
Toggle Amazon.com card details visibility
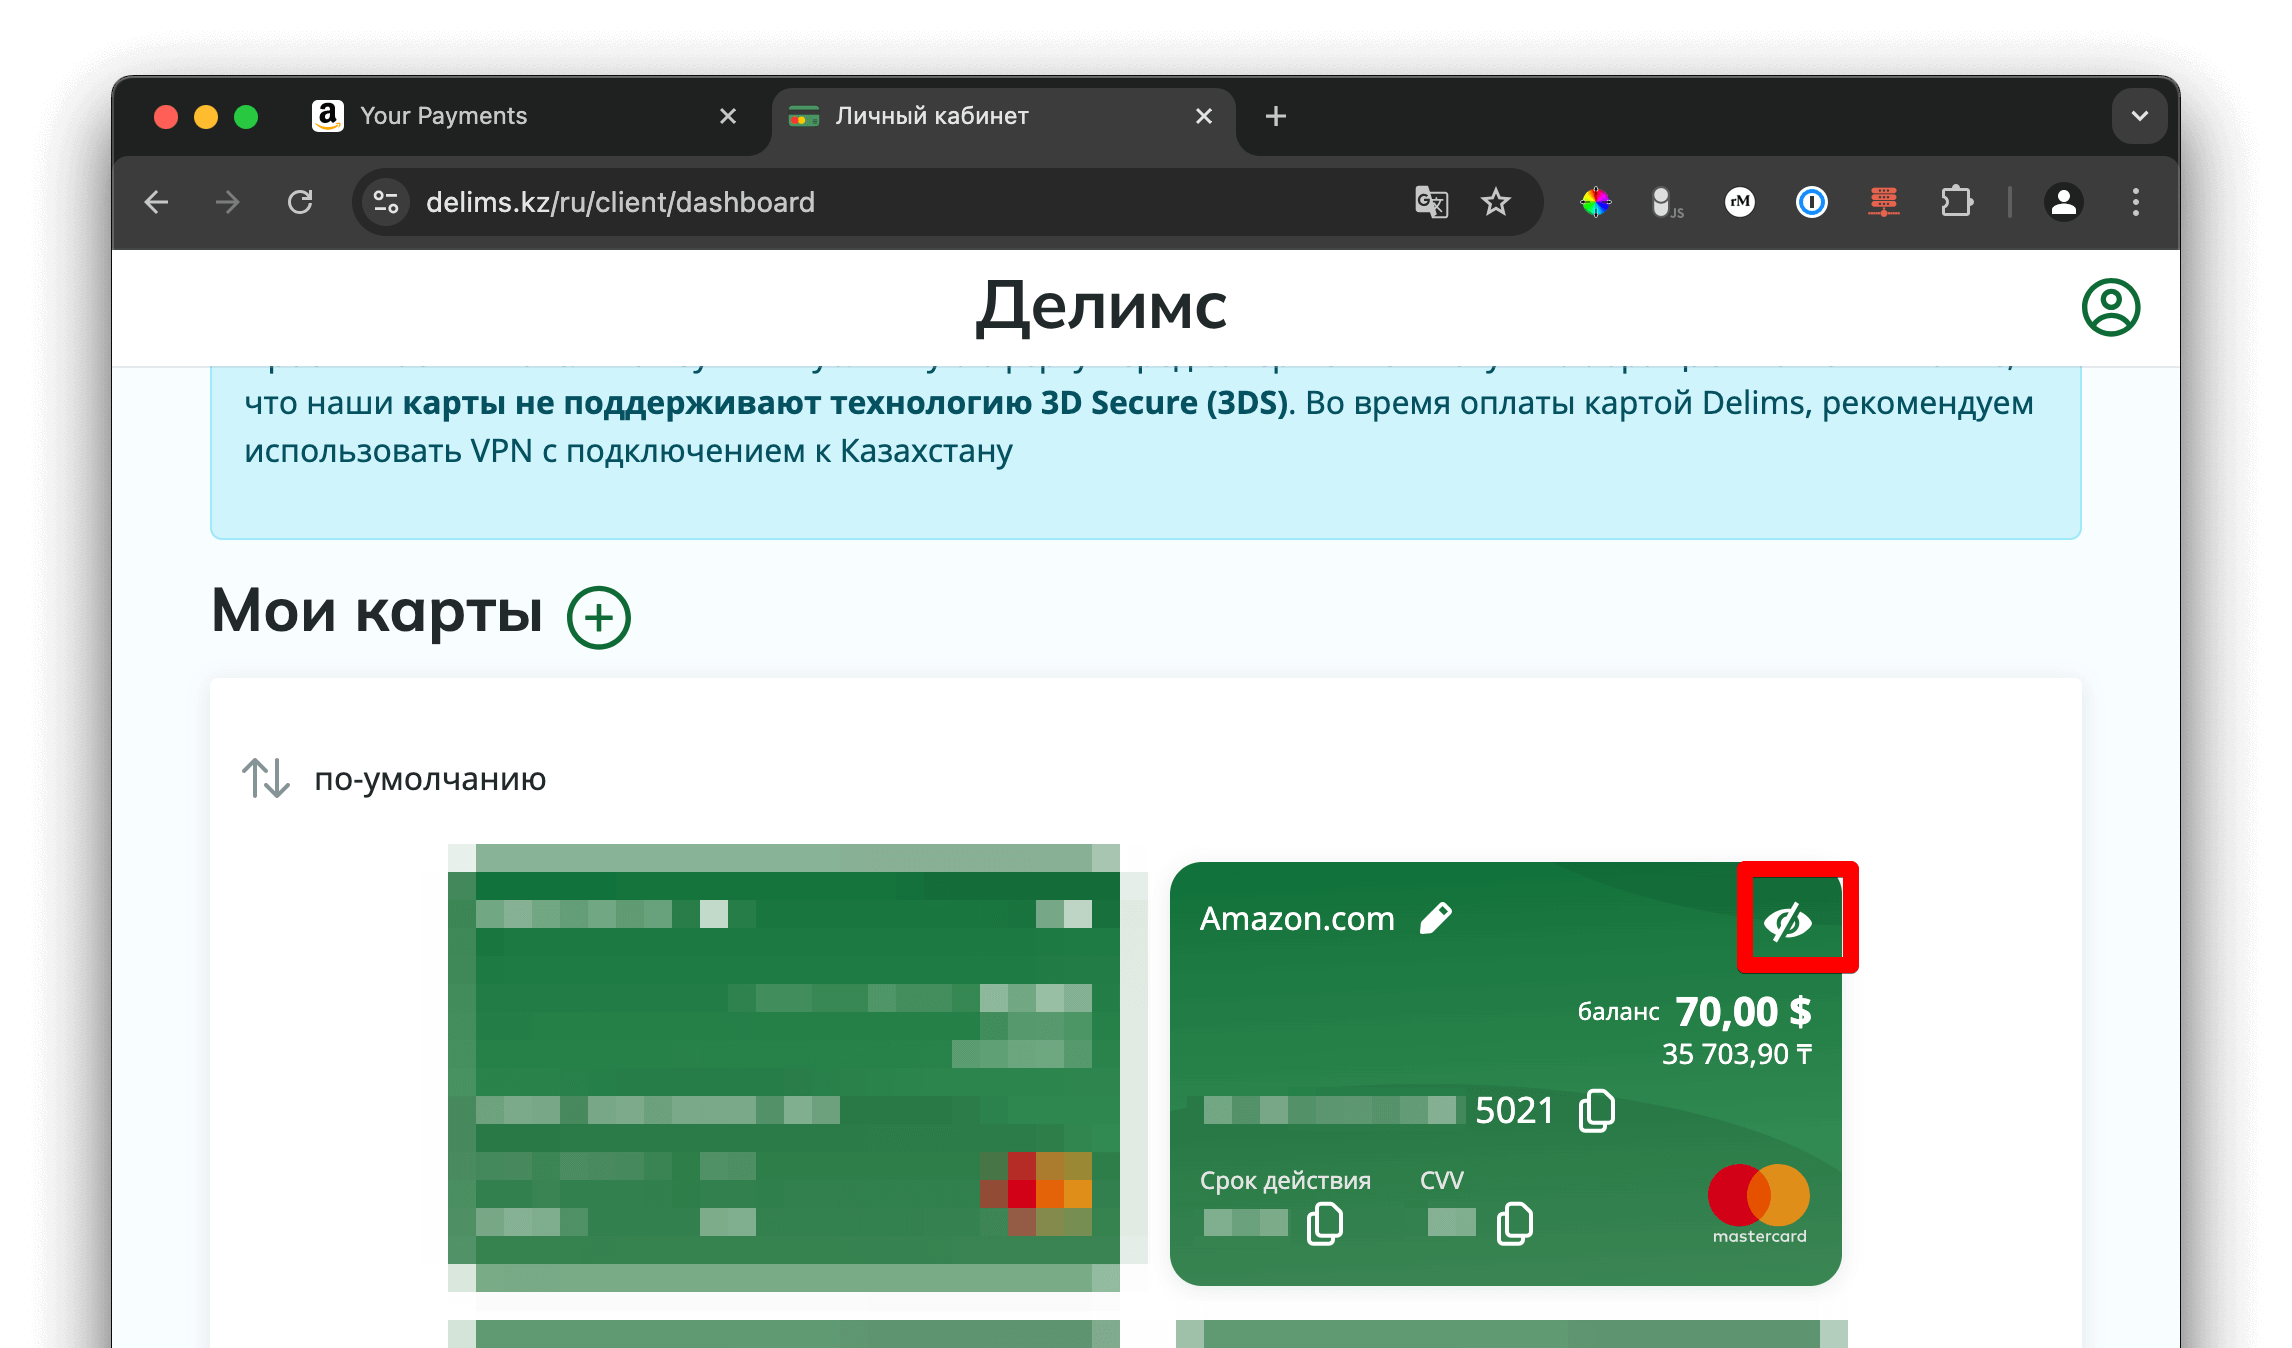click(x=1788, y=920)
